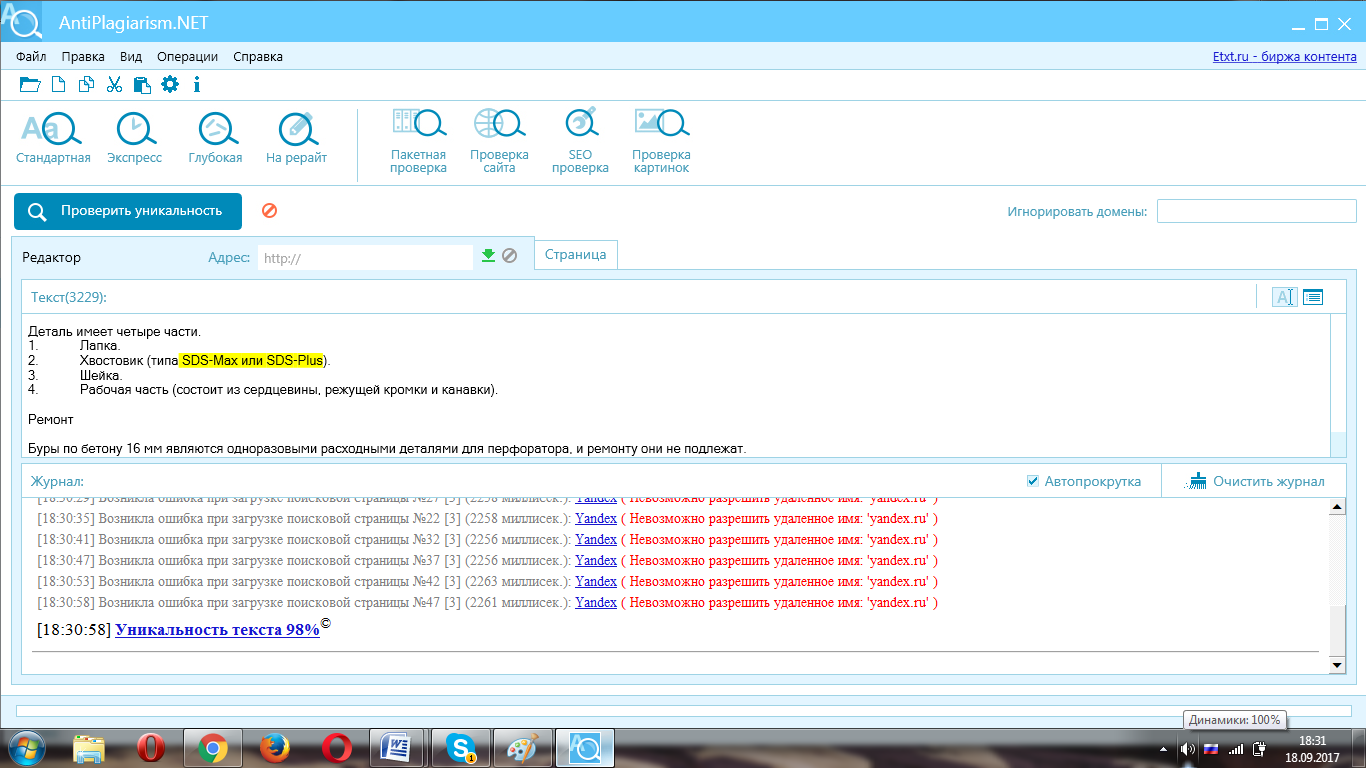Load page with green download arrow
1366x768 pixels.
pos(488,256)
